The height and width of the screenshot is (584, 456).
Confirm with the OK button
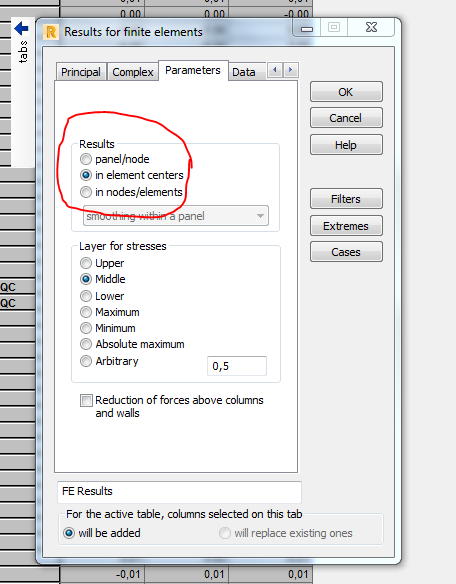click(346, 92)
